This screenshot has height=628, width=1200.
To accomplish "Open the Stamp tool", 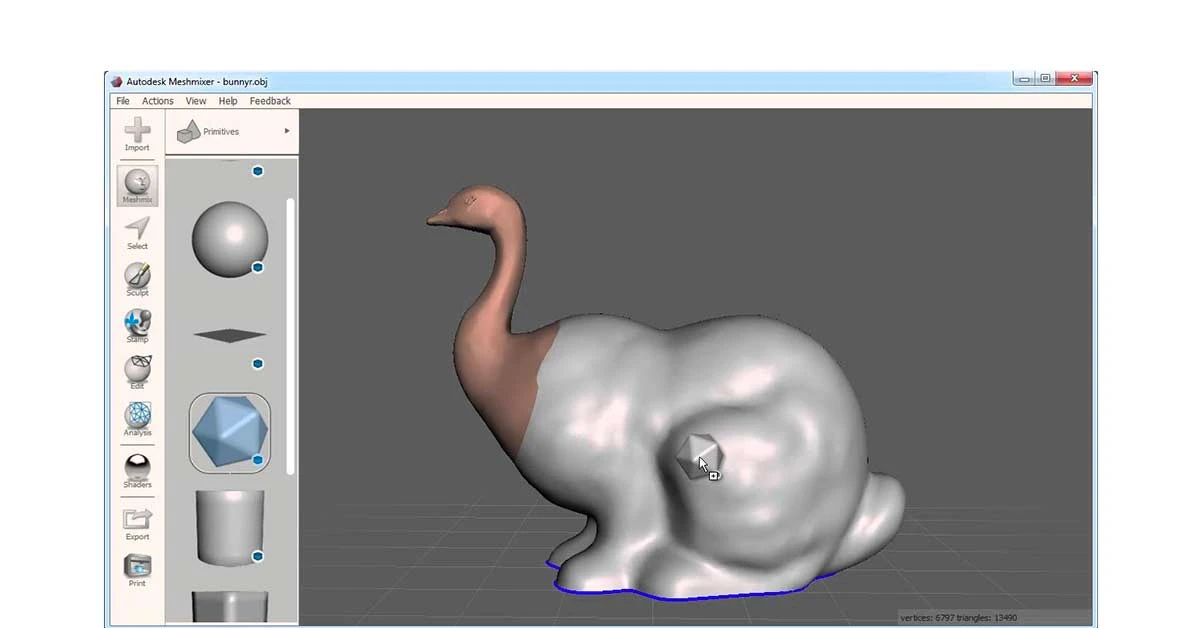I will tap(137, 323).
